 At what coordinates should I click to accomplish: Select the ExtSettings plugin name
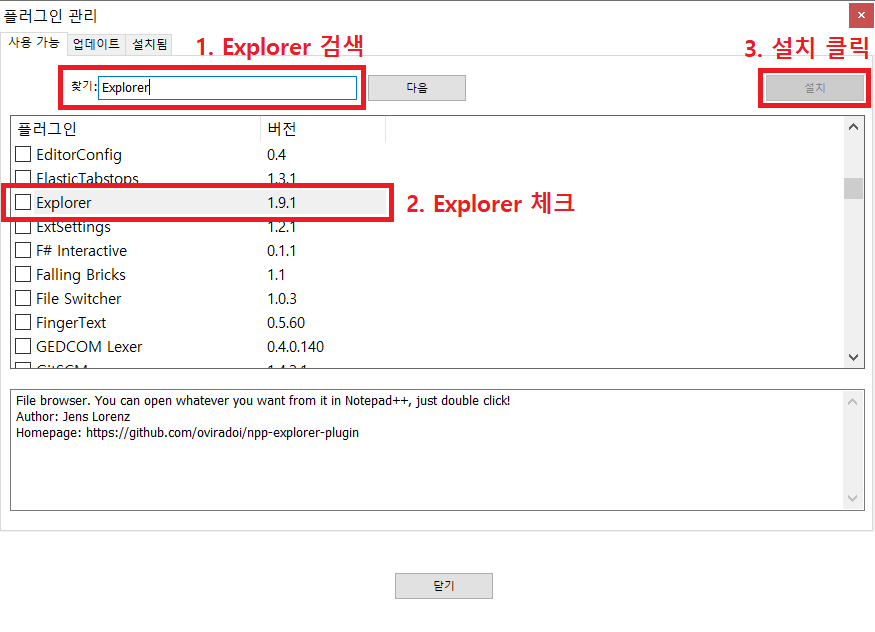click(x=73, y=228)
